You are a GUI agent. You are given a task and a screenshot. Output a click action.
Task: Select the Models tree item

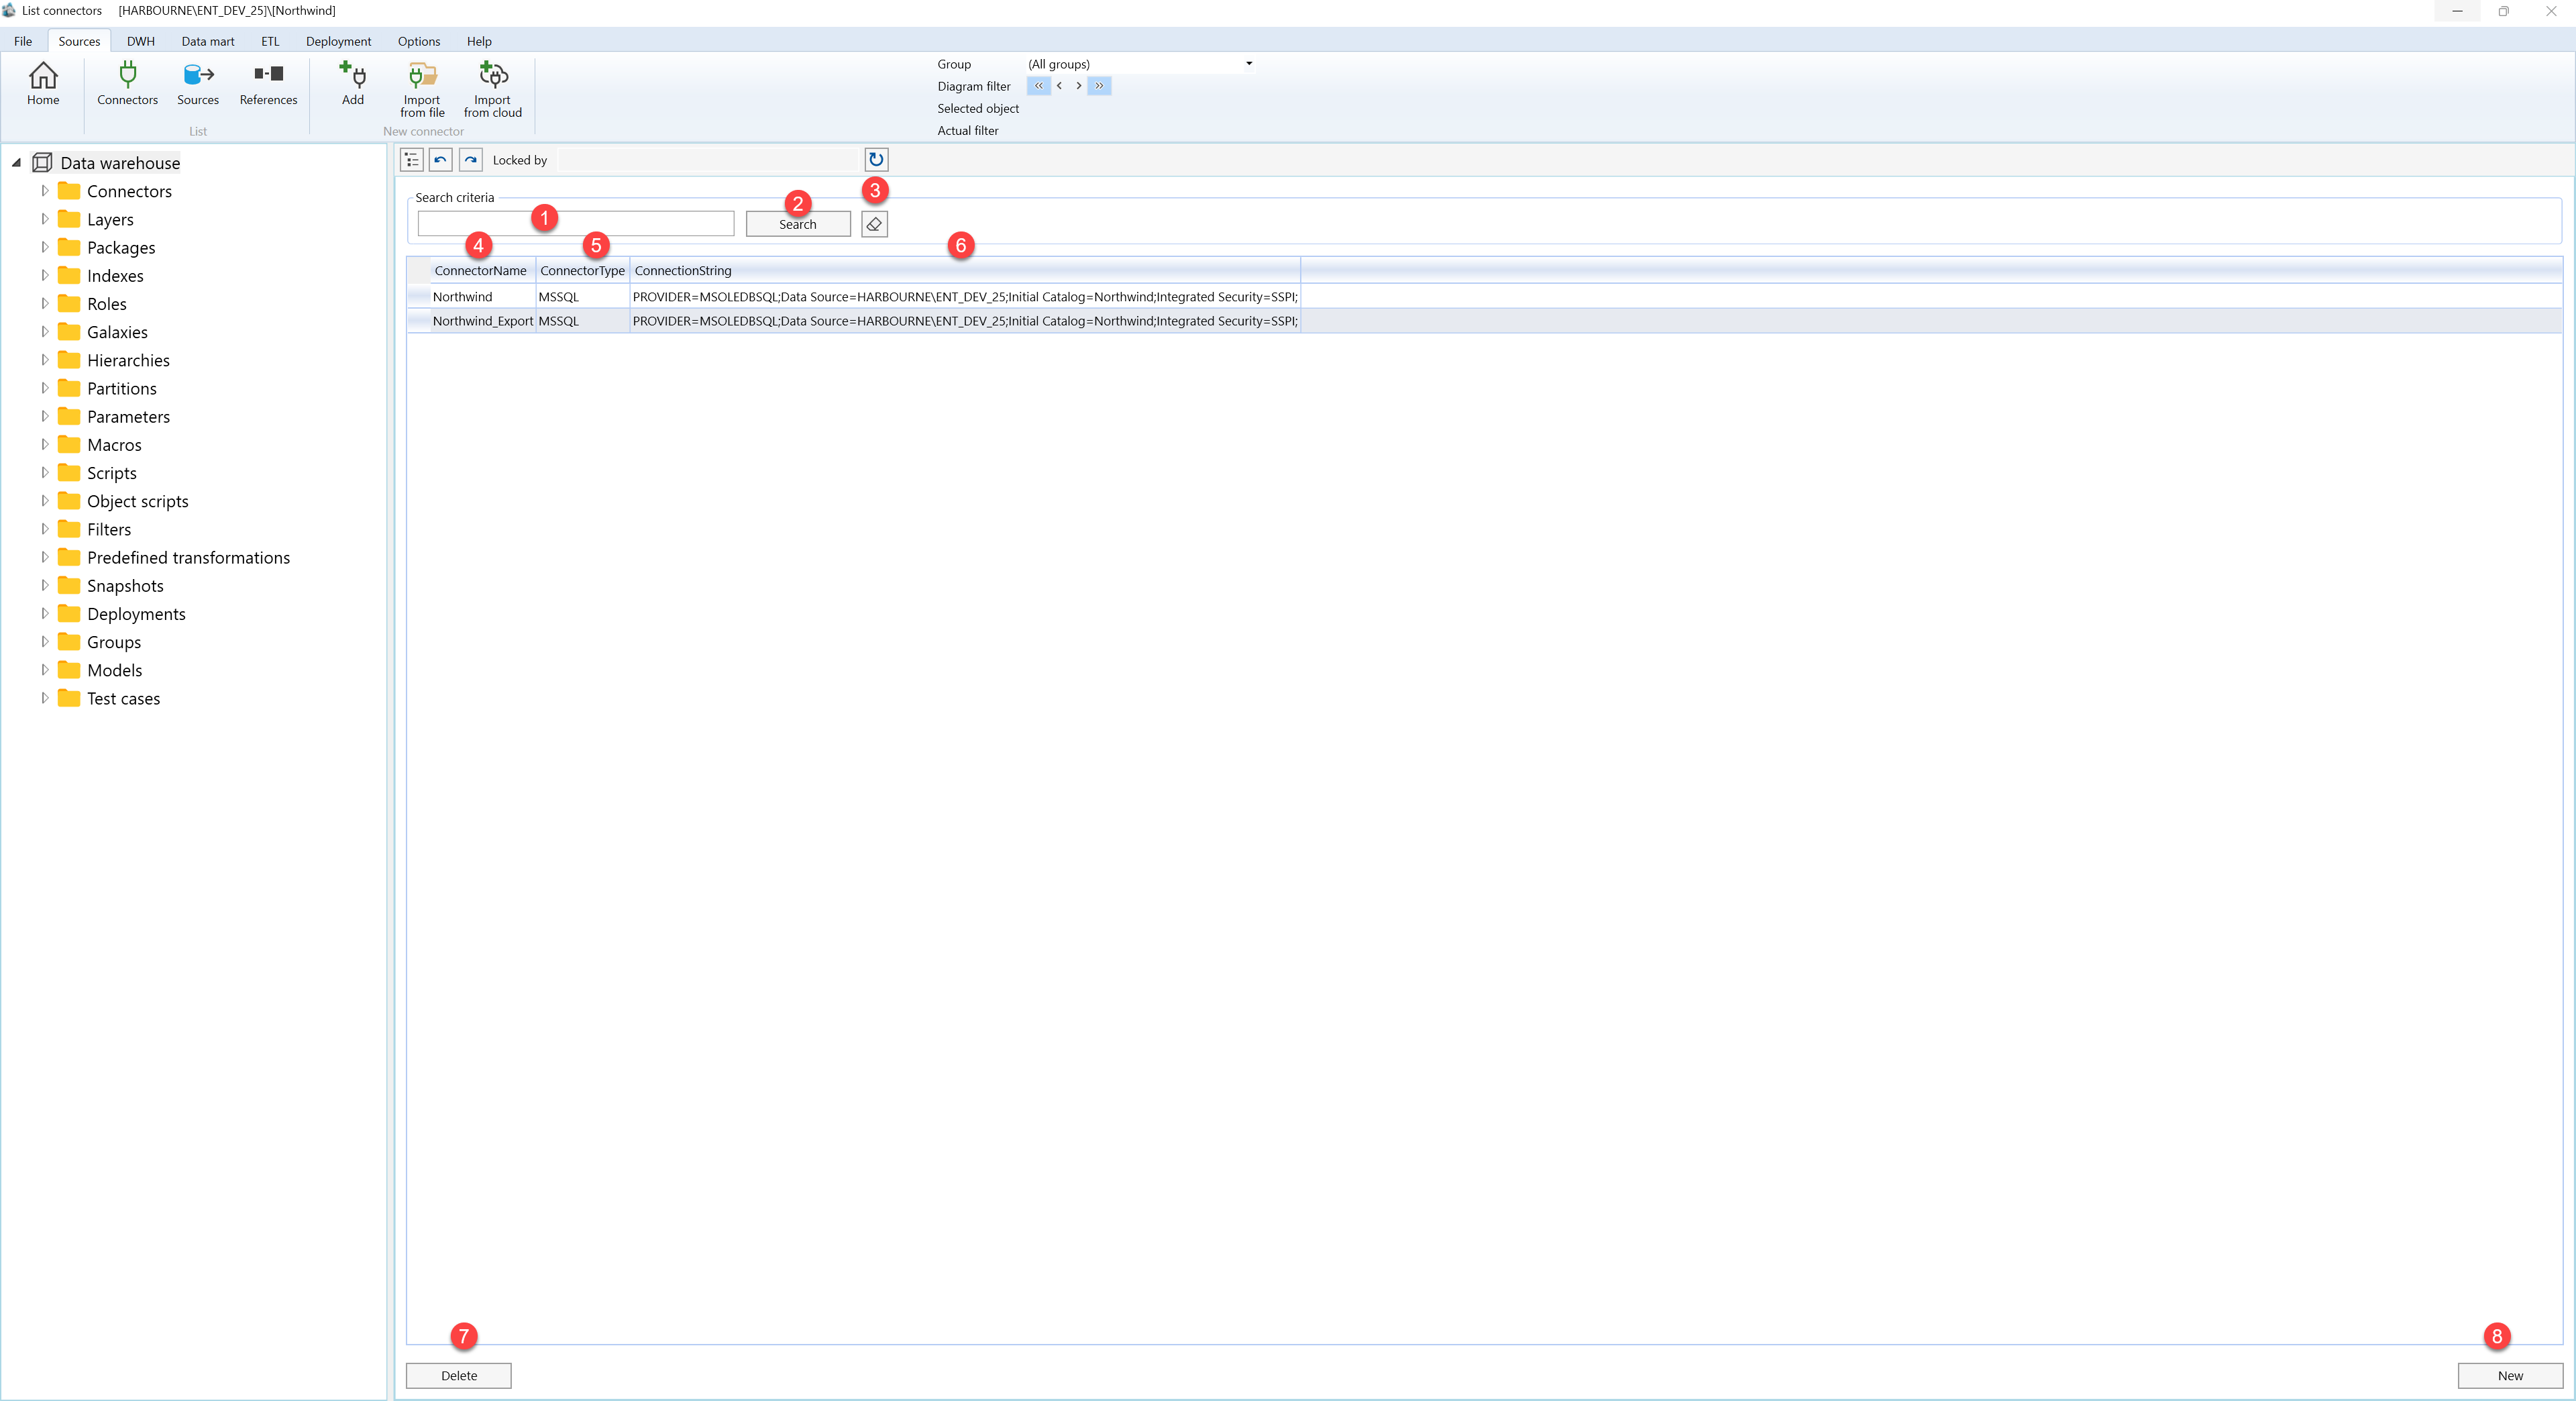[114, 669]
